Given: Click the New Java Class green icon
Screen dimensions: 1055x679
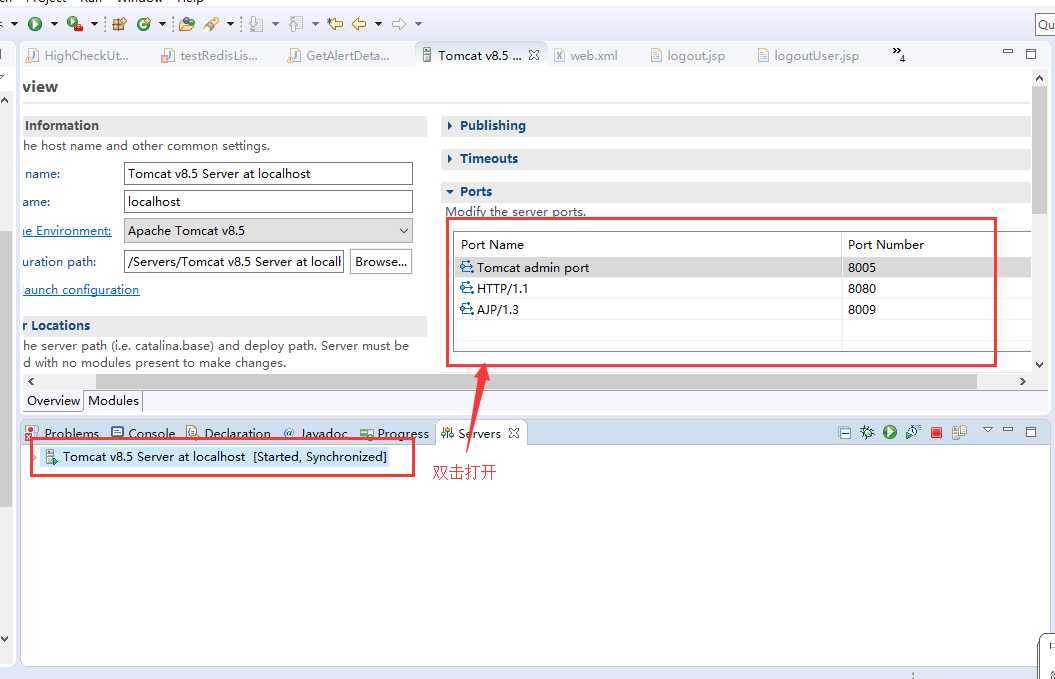Looking at the screenshot, I should [143, 24].
